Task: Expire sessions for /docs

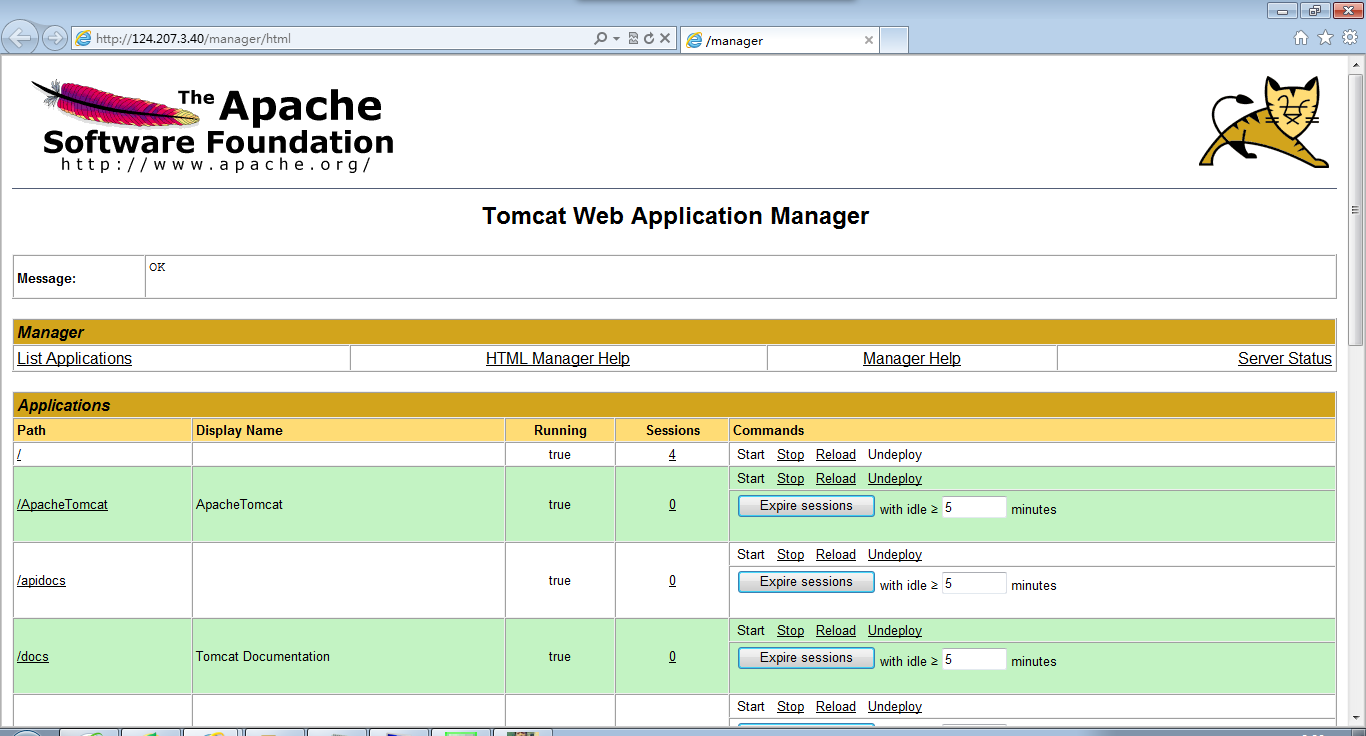Action: (806, 658)
